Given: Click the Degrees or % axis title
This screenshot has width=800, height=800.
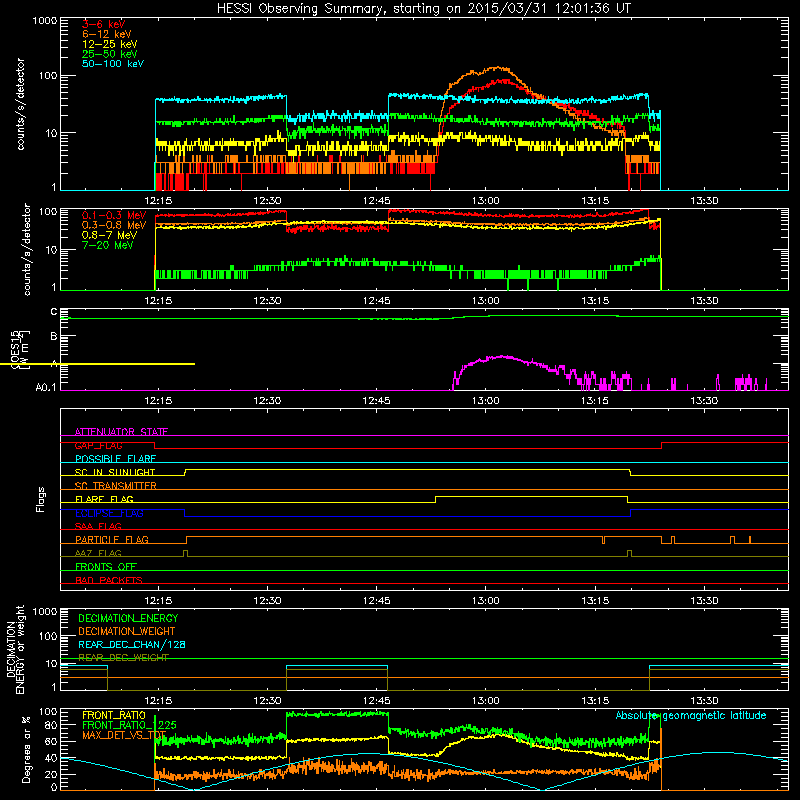Looking at the screenshot, I should click(x=26, y=749).
